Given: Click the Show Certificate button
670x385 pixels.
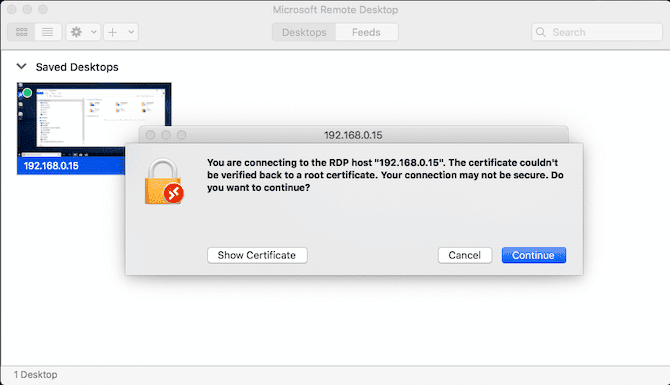Looking at the screenshot, I should [x=257, y=255].
